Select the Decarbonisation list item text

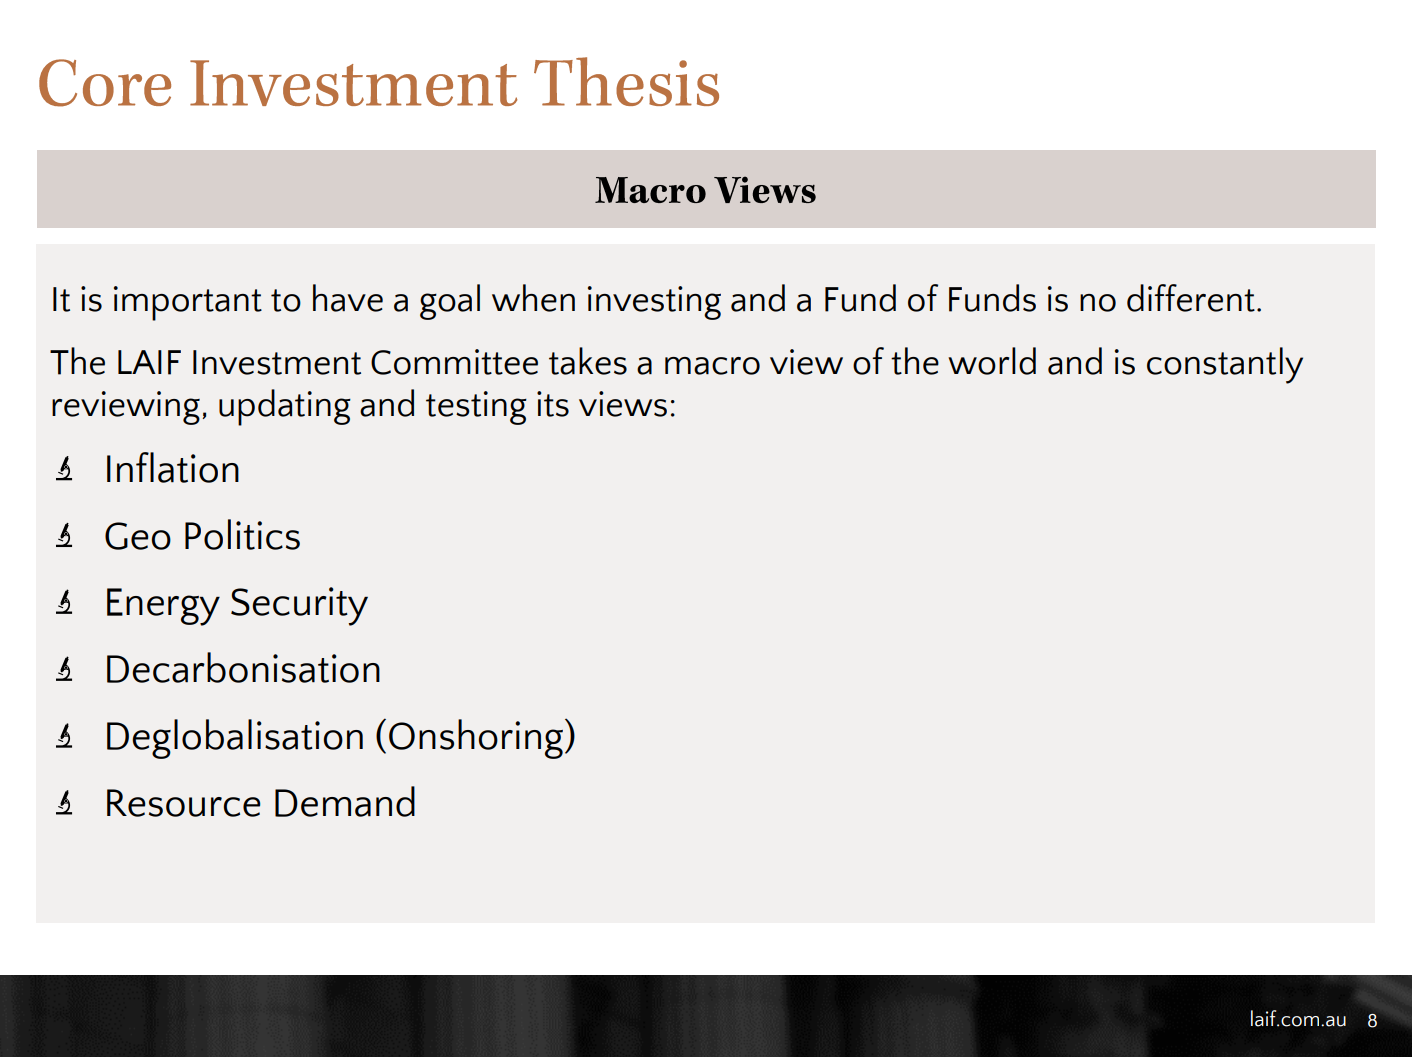(243, 669)
